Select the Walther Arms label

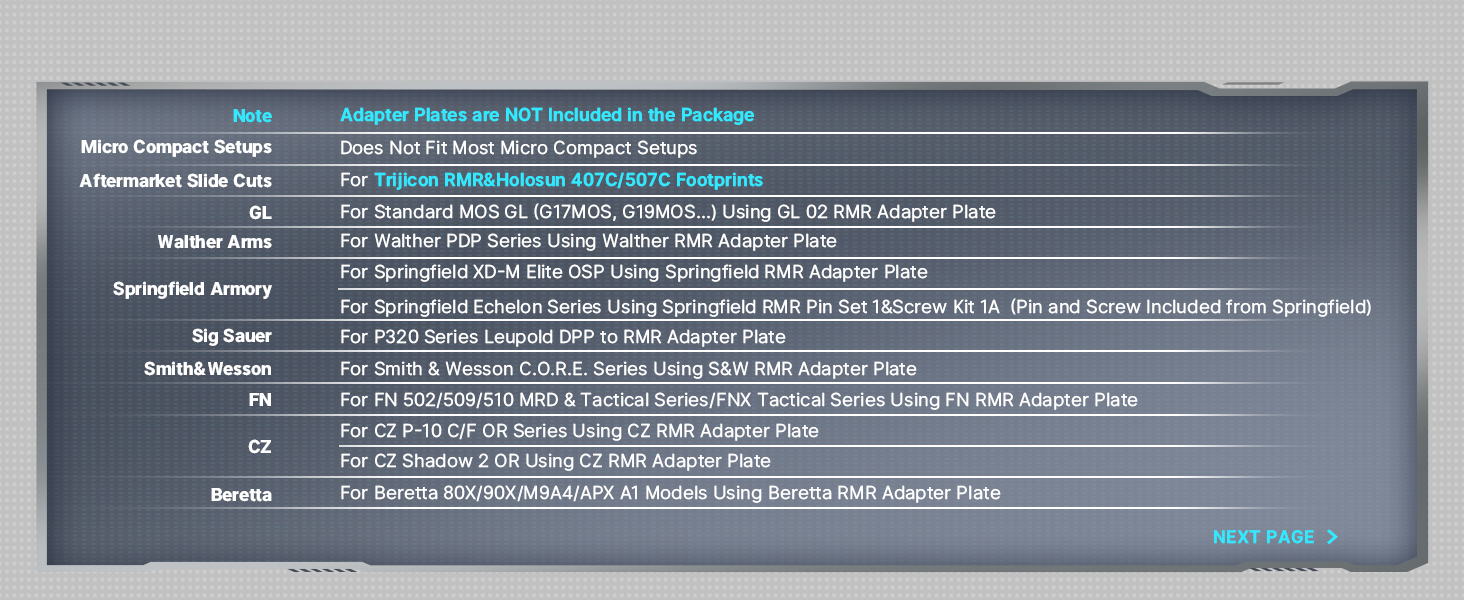pos(214,242)
